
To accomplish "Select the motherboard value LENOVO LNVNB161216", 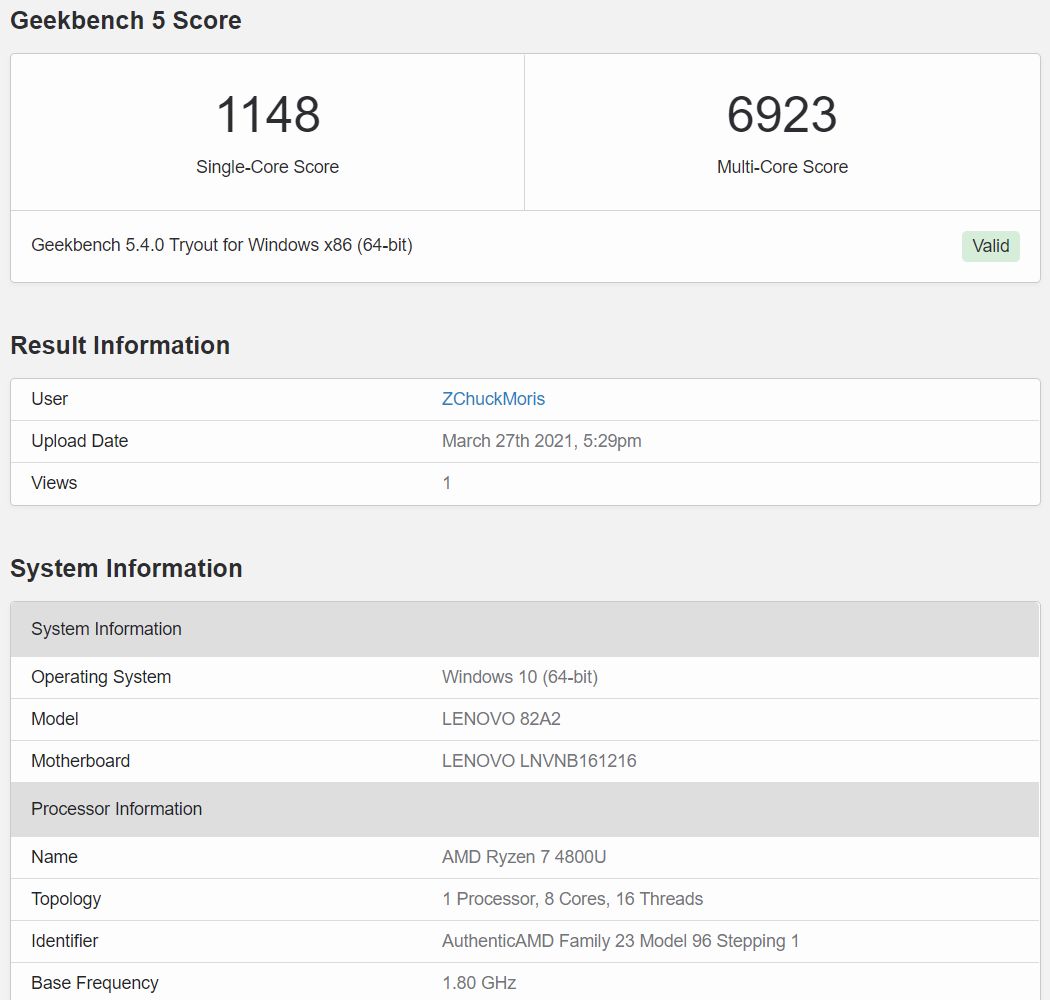I will pos(539,761).
